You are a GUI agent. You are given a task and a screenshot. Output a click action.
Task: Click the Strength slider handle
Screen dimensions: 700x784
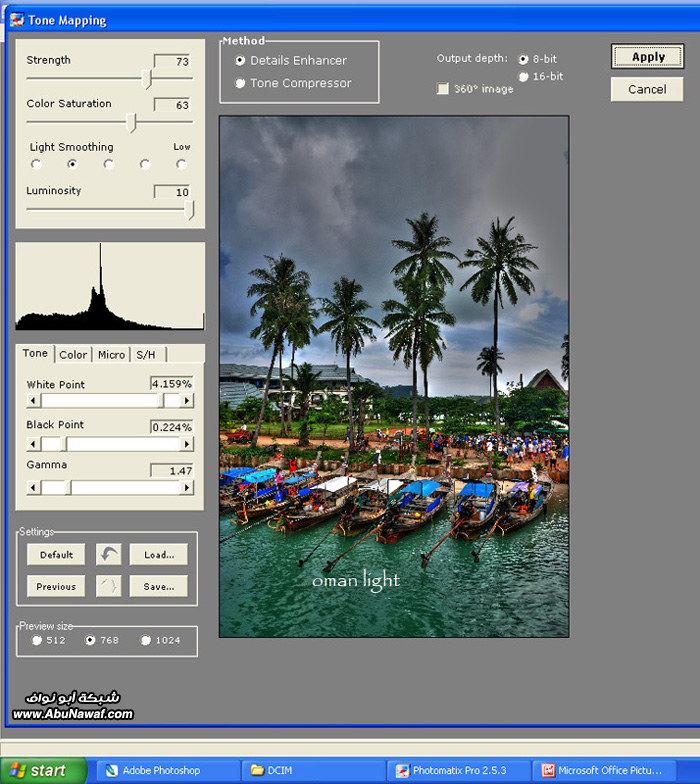pyautogui.click(x=149, y=79)
